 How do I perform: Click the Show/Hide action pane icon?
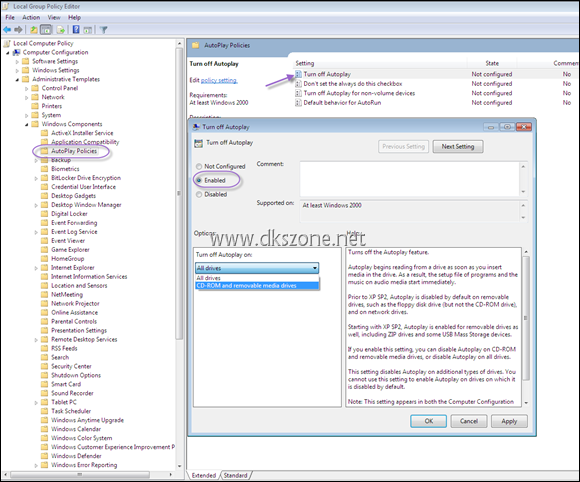(x=88, y=30)
